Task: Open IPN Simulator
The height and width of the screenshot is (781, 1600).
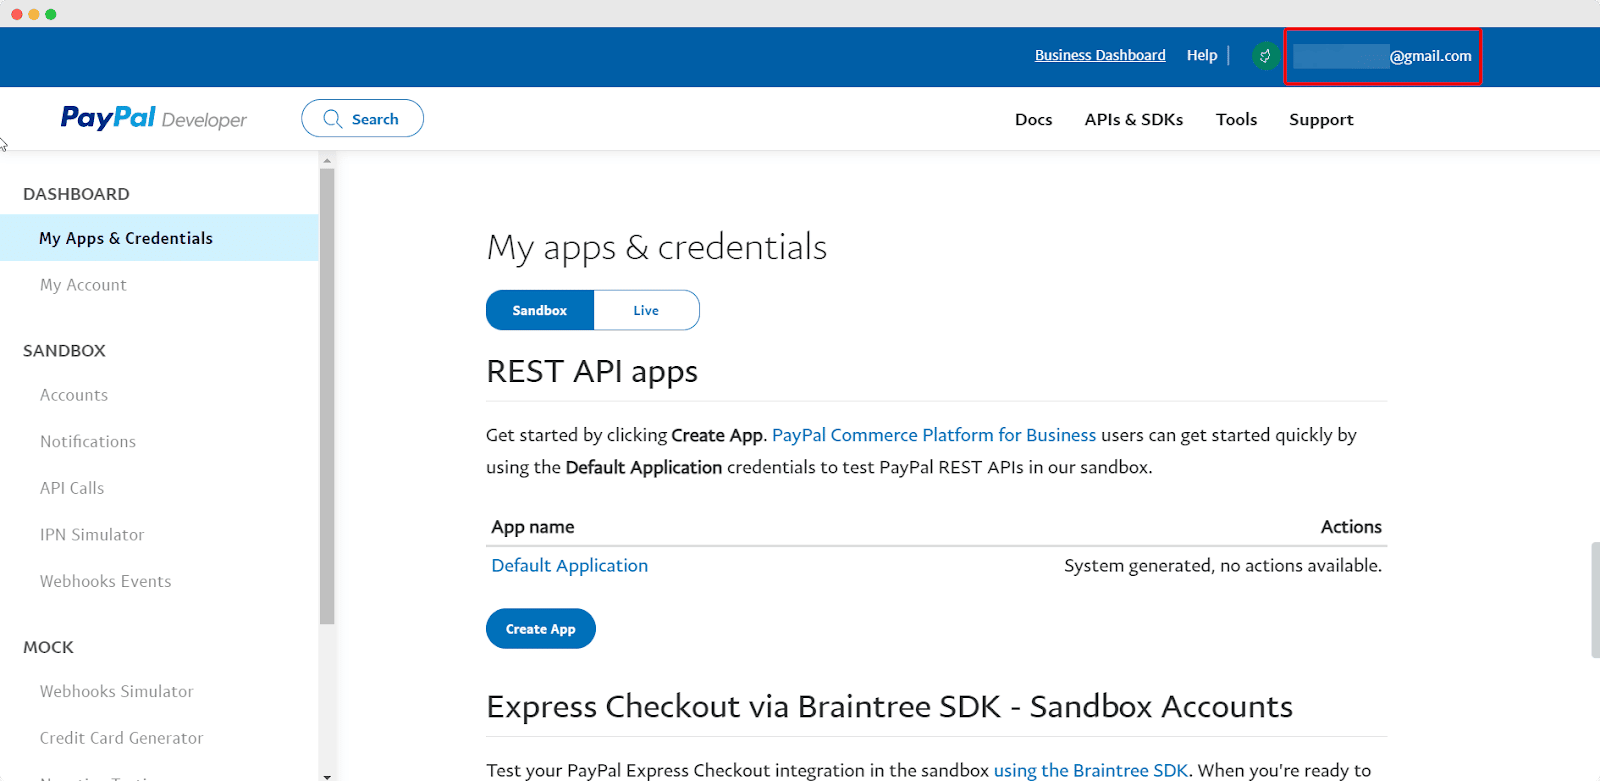Action: tap(92, 535)
